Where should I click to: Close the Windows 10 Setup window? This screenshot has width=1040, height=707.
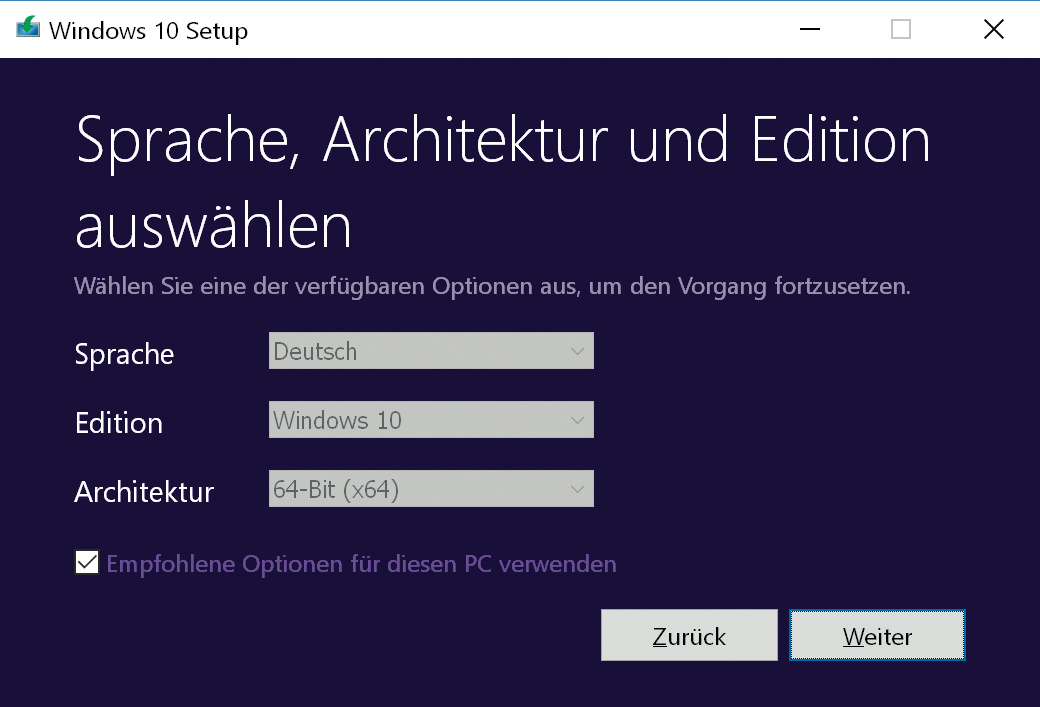coord(993,30)
